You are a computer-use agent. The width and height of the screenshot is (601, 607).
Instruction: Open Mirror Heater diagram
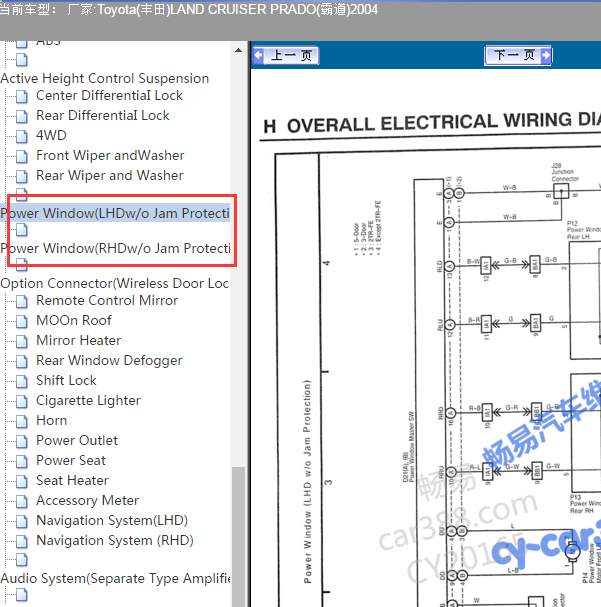pos(79,341)
